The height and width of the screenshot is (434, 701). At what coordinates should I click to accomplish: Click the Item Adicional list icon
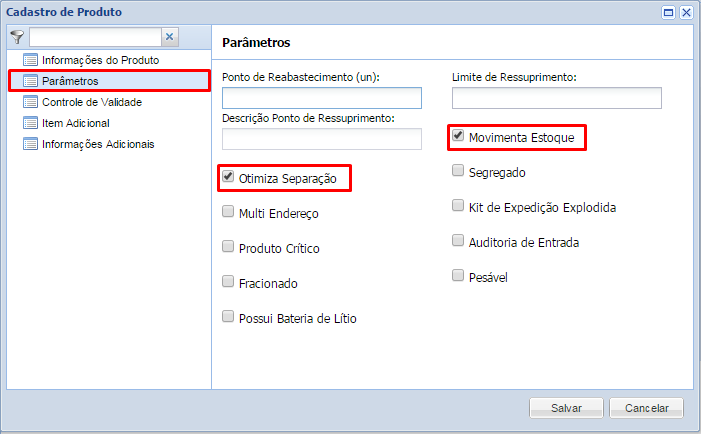(30, 123)
